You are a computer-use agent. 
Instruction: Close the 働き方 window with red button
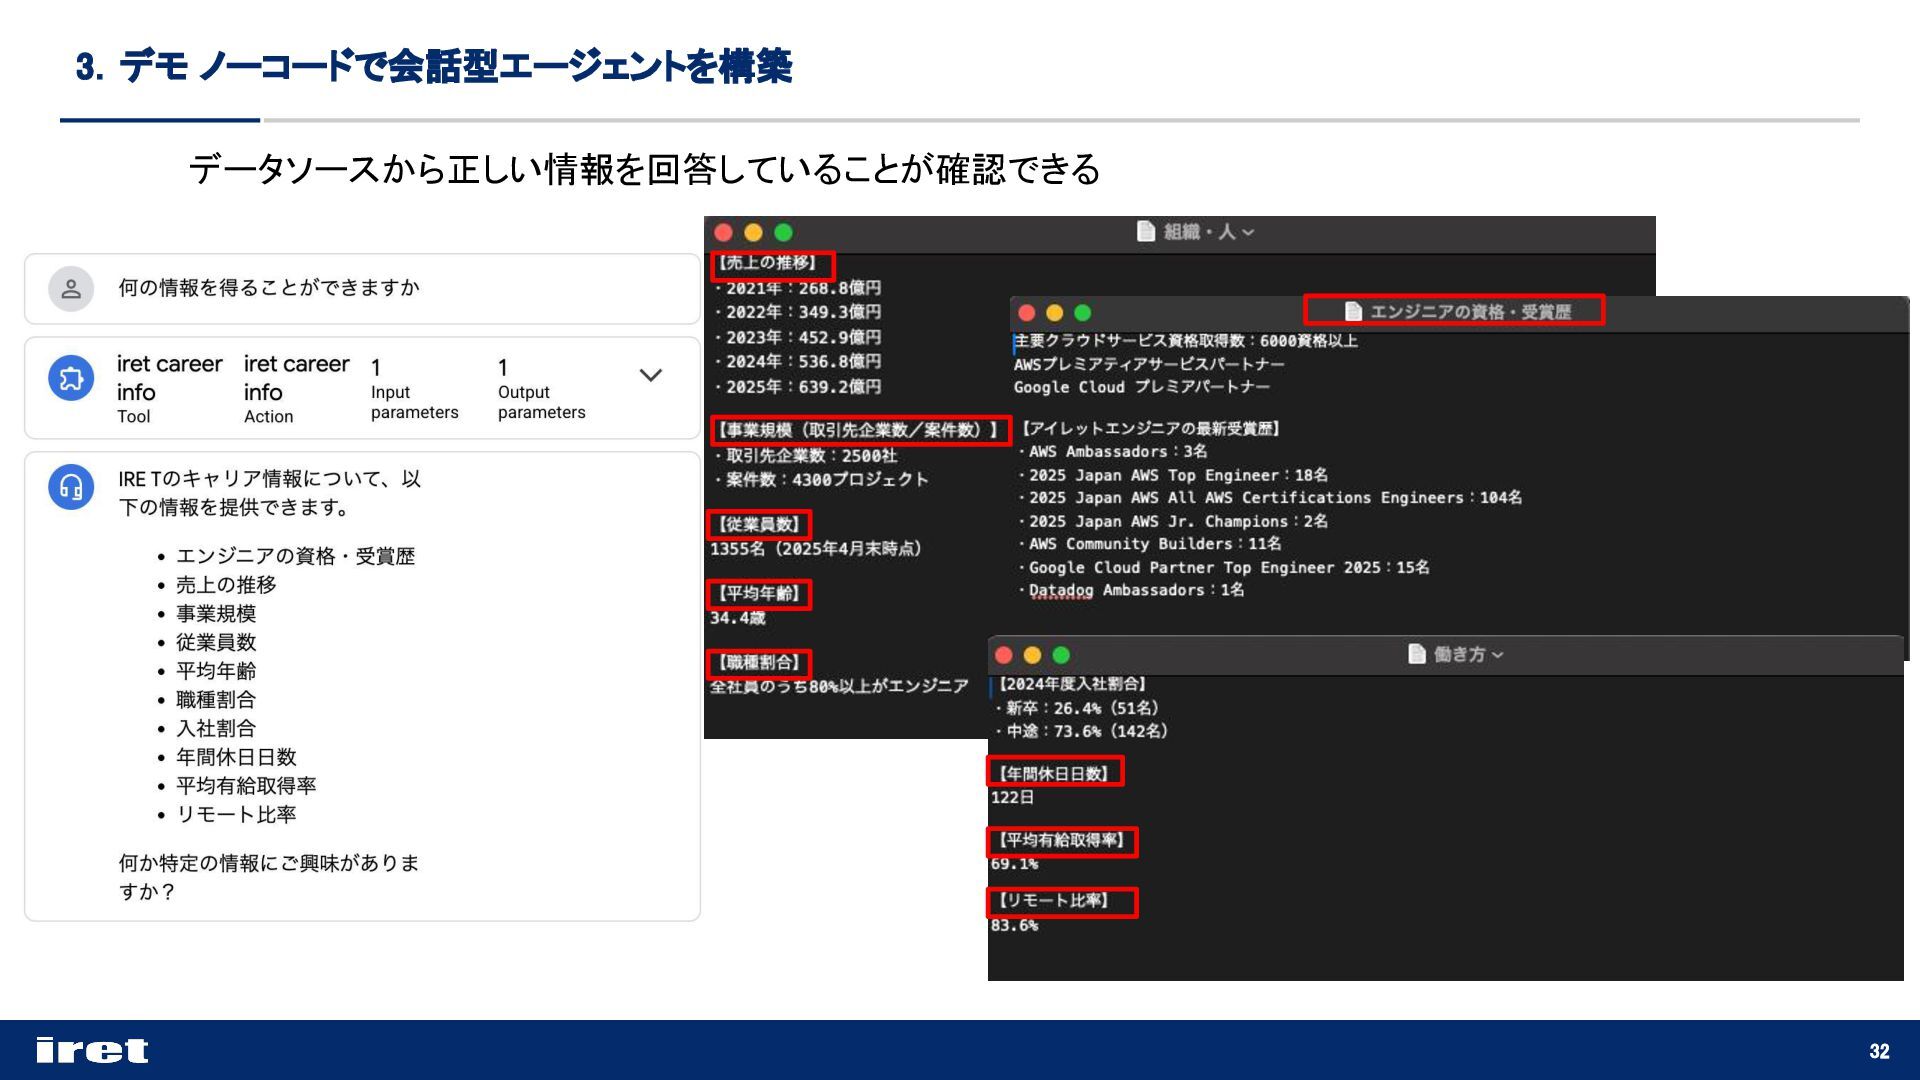1004,655
